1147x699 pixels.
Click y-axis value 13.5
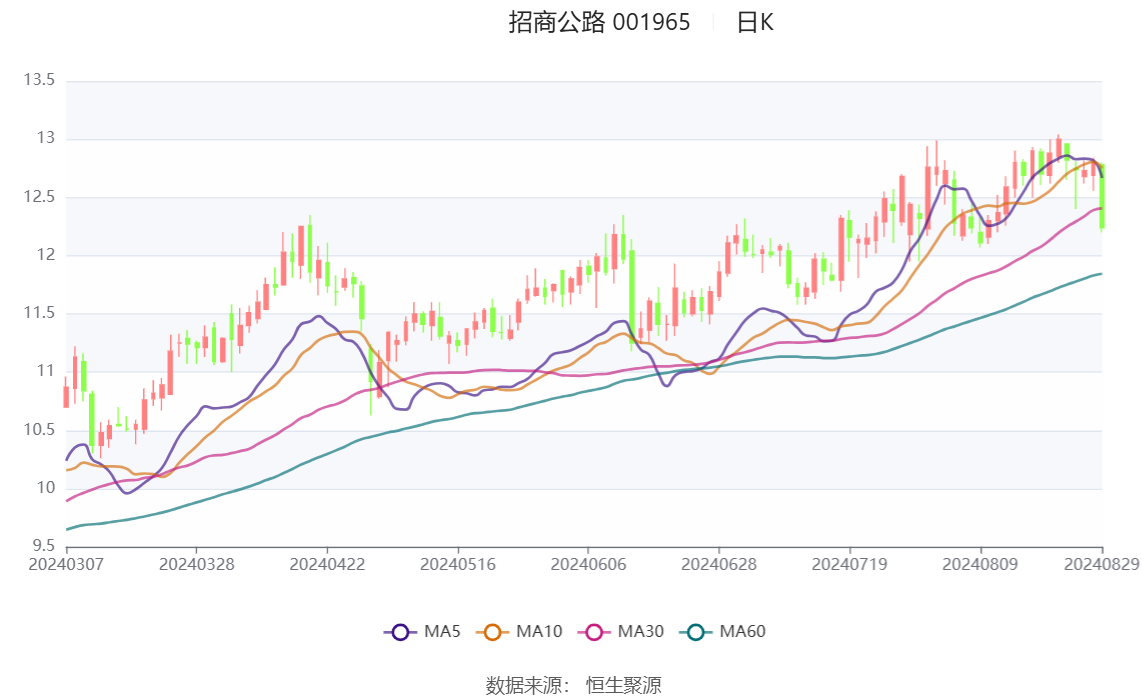click(40, 80)
